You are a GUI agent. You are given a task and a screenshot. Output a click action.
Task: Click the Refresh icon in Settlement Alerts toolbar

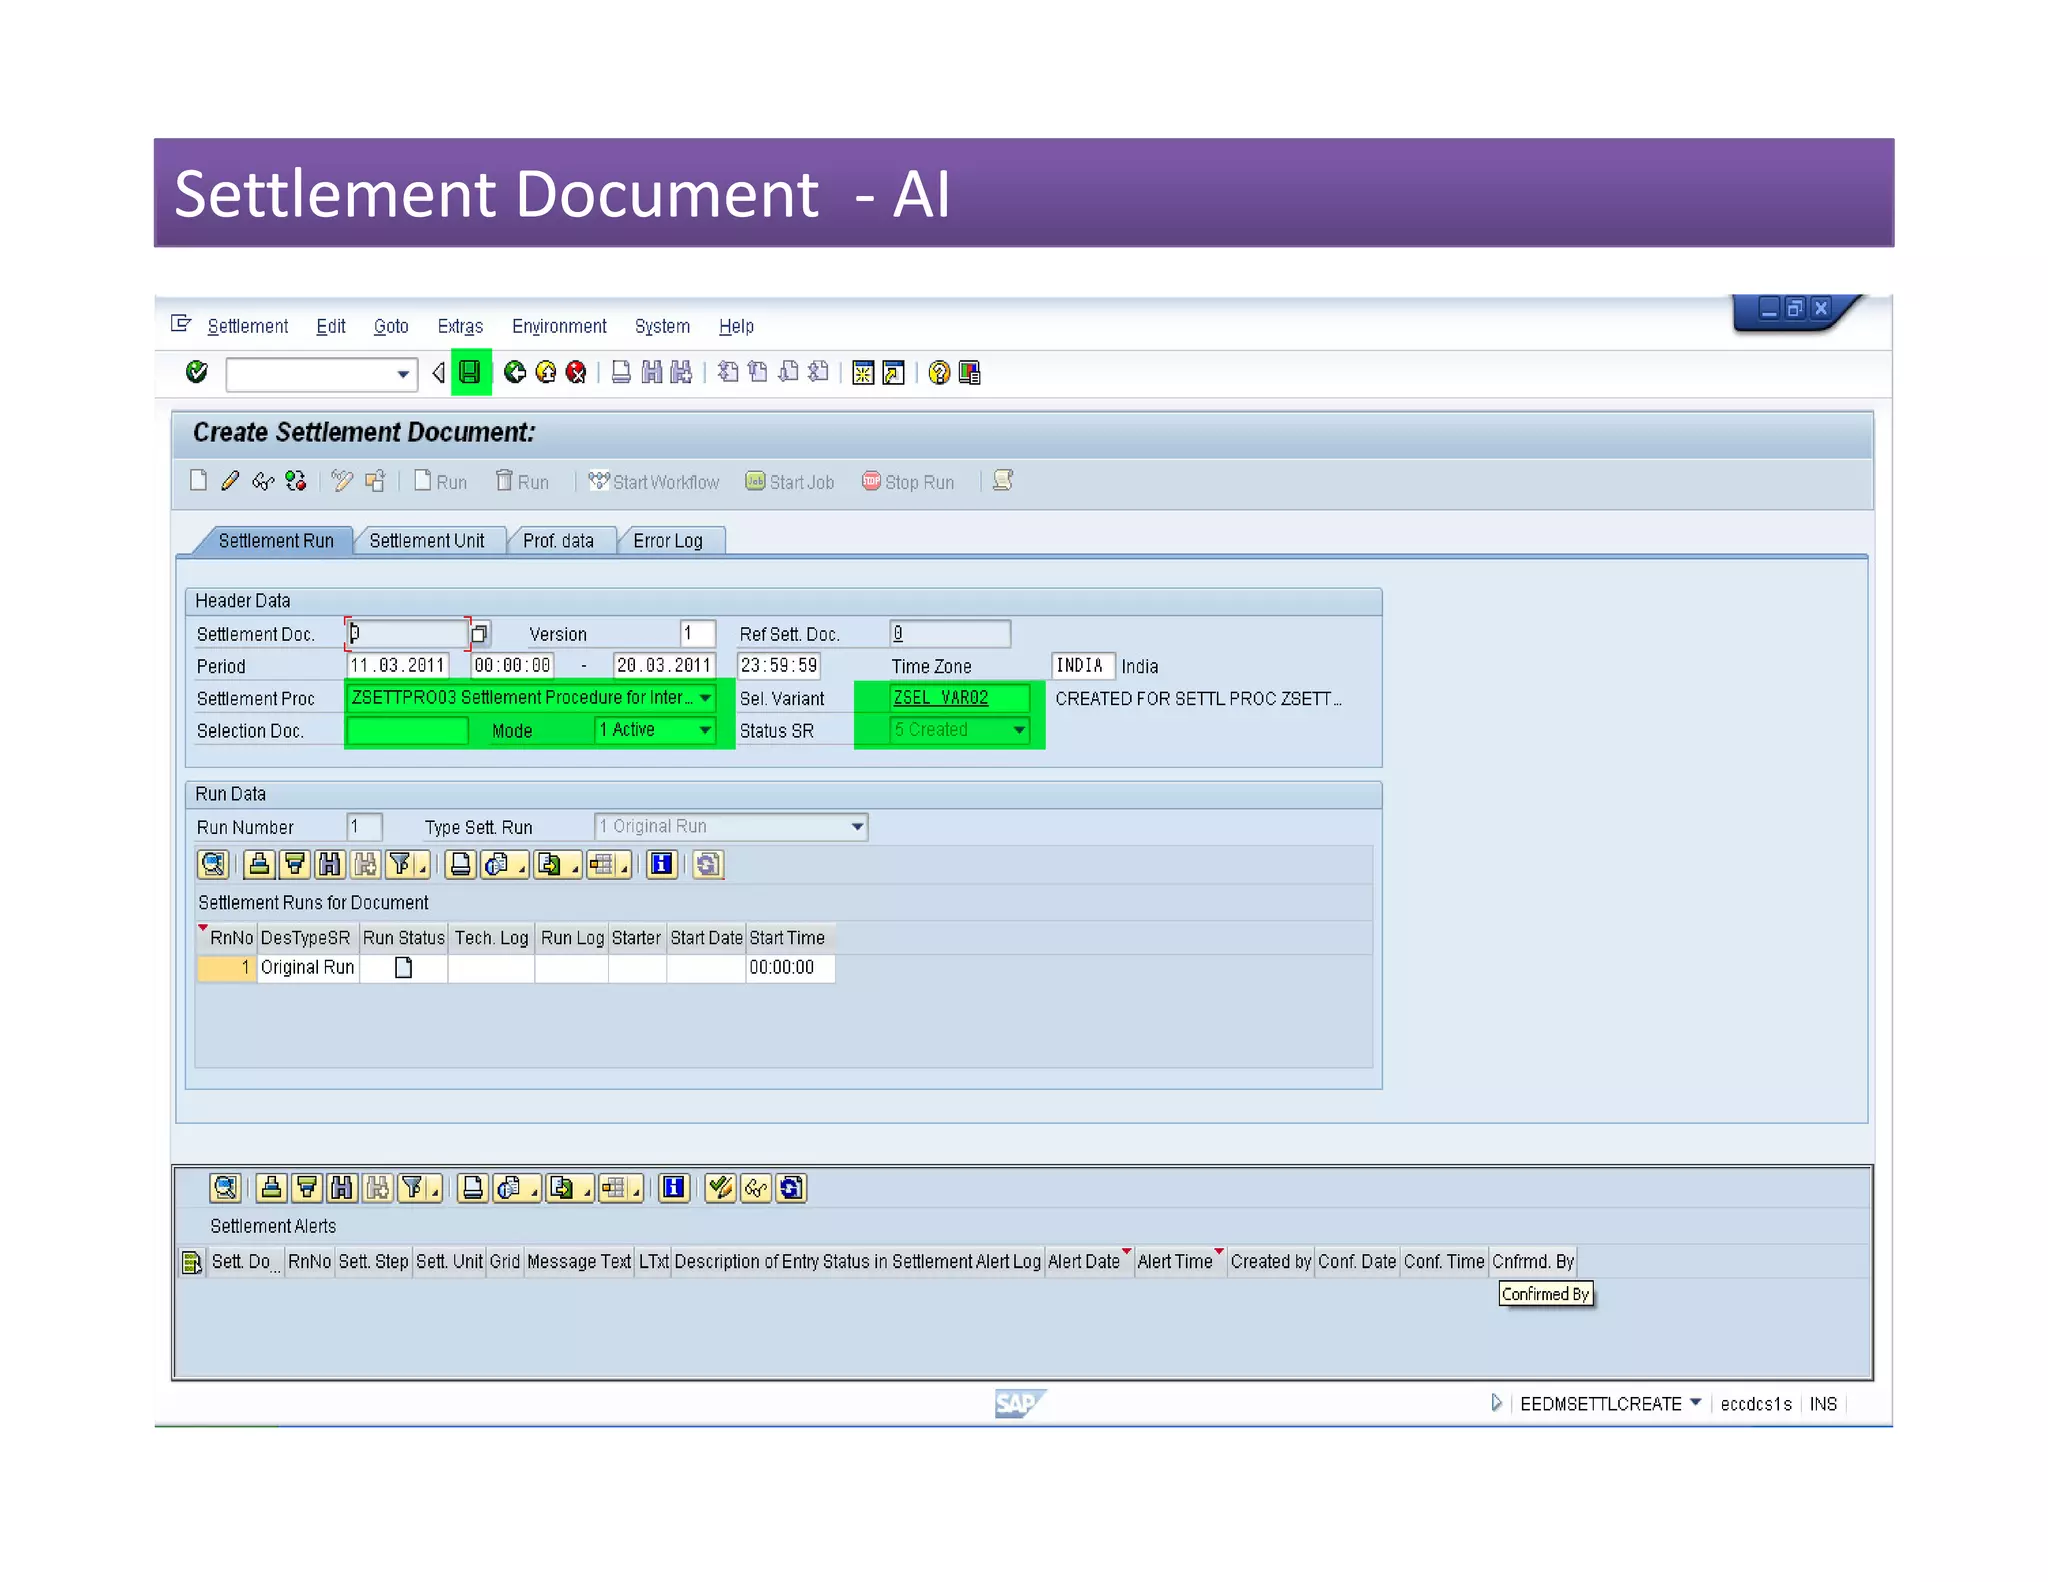791,1188
